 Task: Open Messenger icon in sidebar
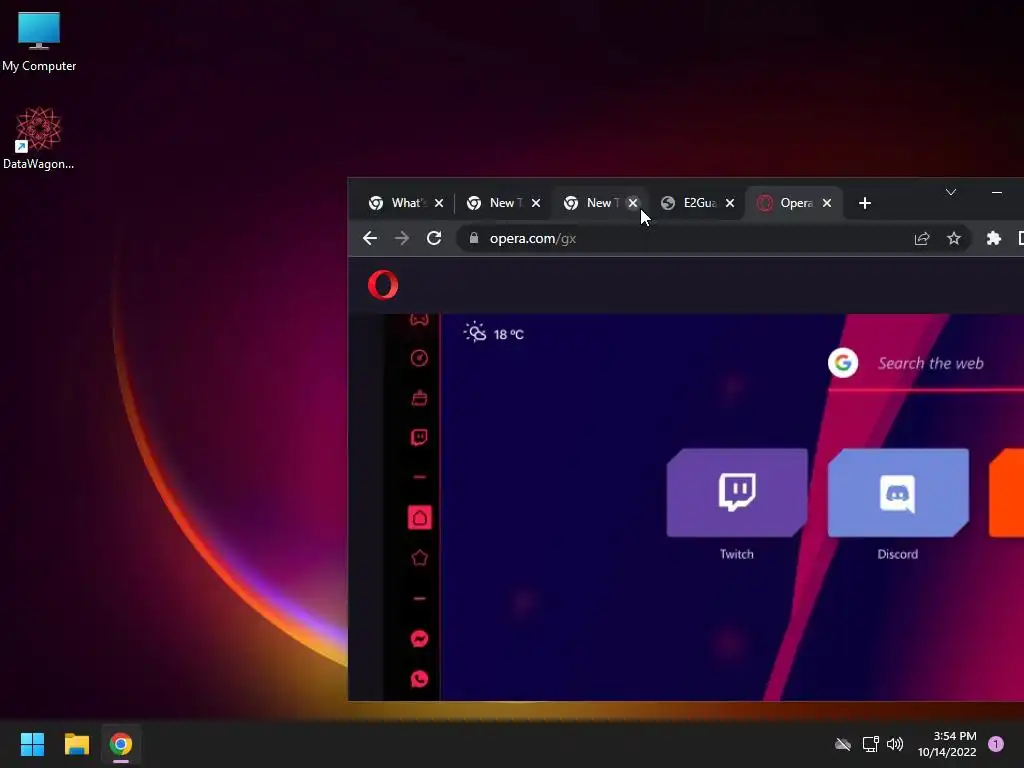pos(419,639)
